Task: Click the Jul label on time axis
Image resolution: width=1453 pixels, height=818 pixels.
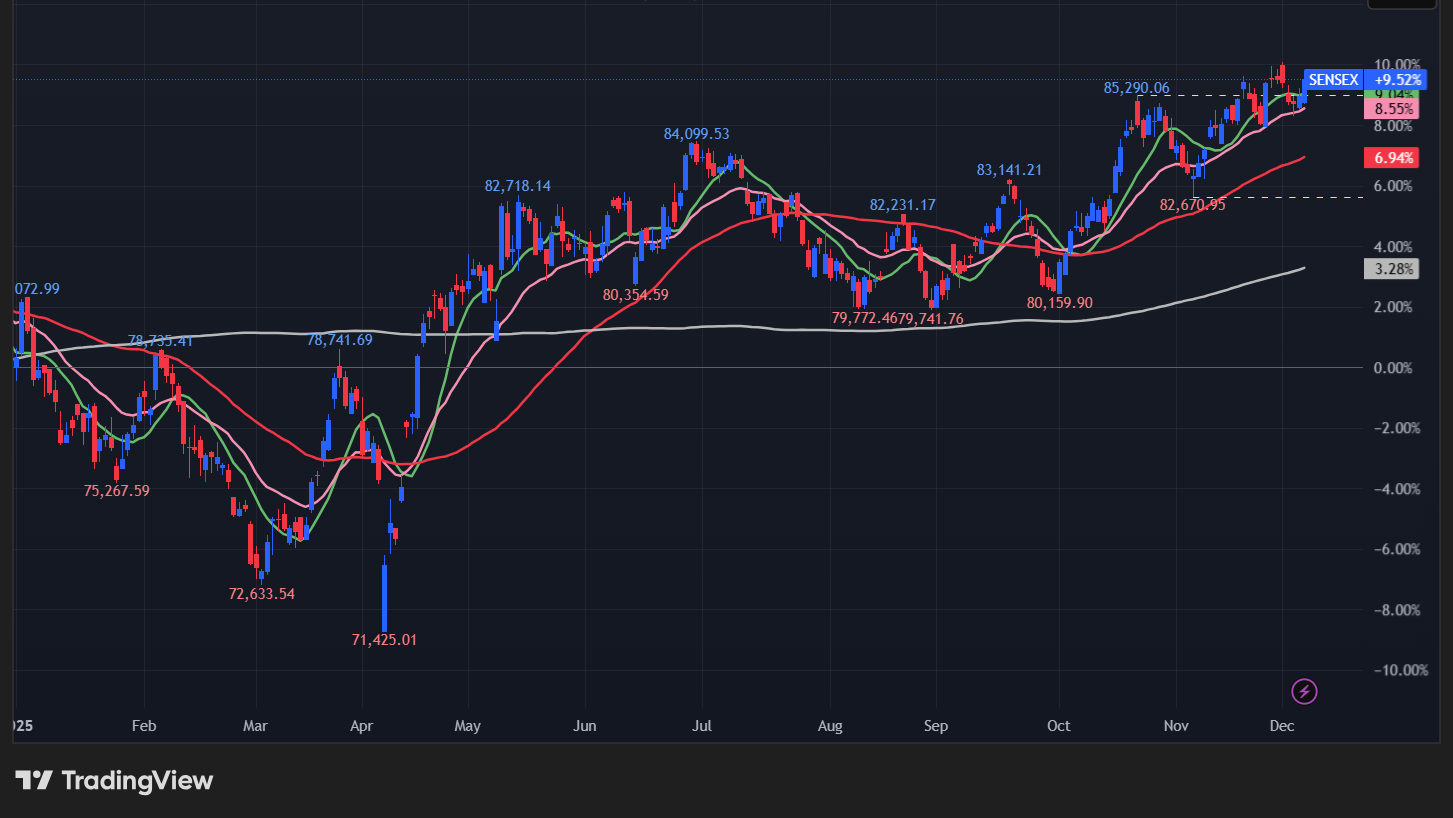Action: point(701,725)
